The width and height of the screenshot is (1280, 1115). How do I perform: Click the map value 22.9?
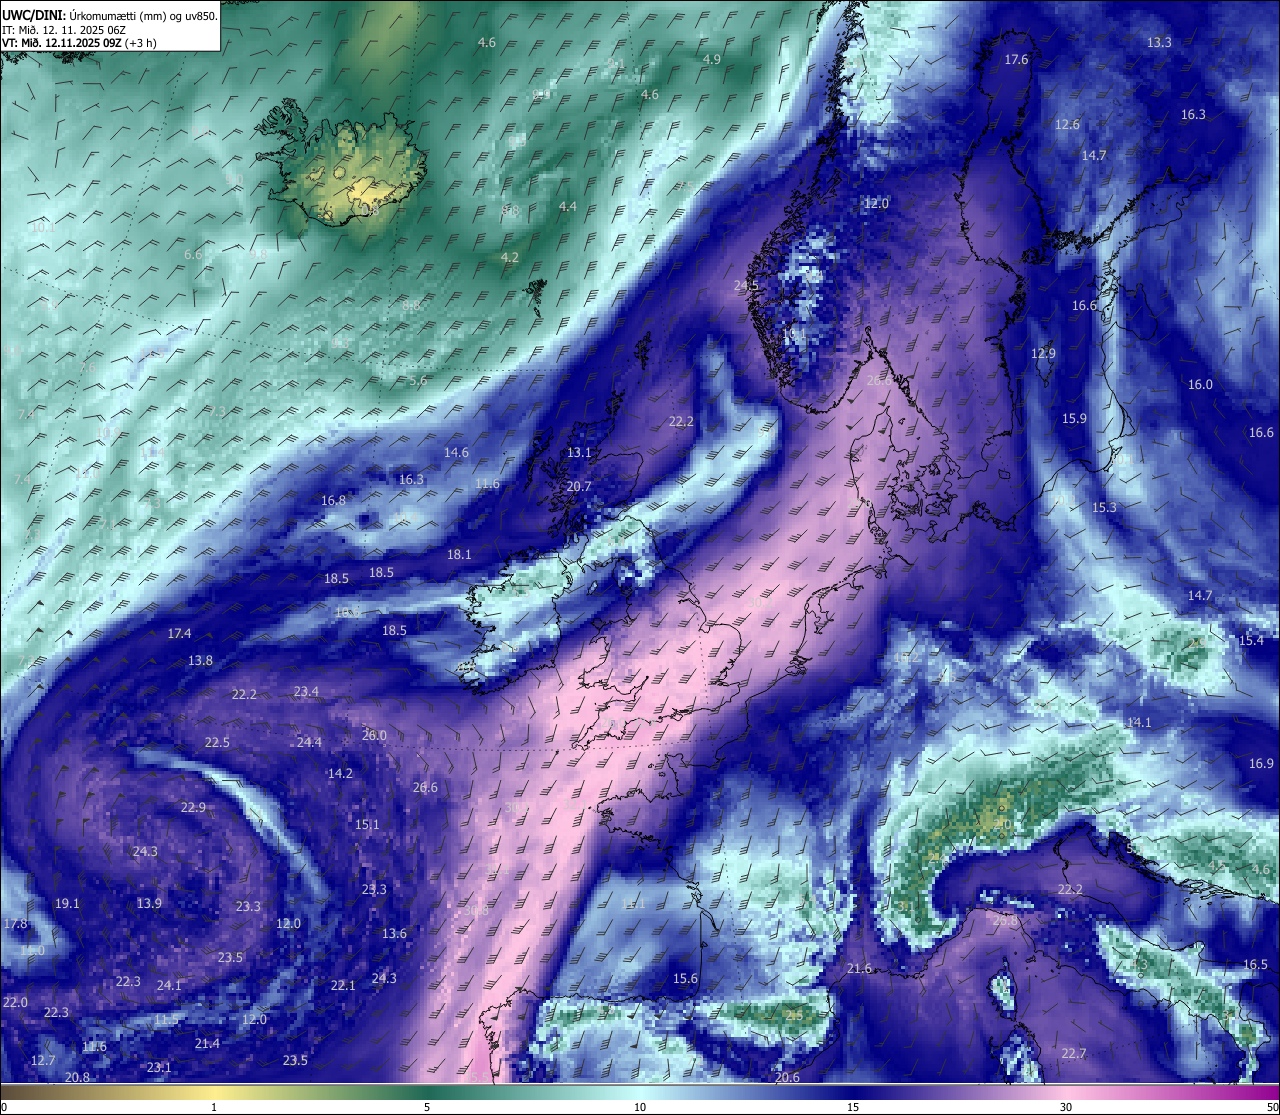(x=193, y=807)
